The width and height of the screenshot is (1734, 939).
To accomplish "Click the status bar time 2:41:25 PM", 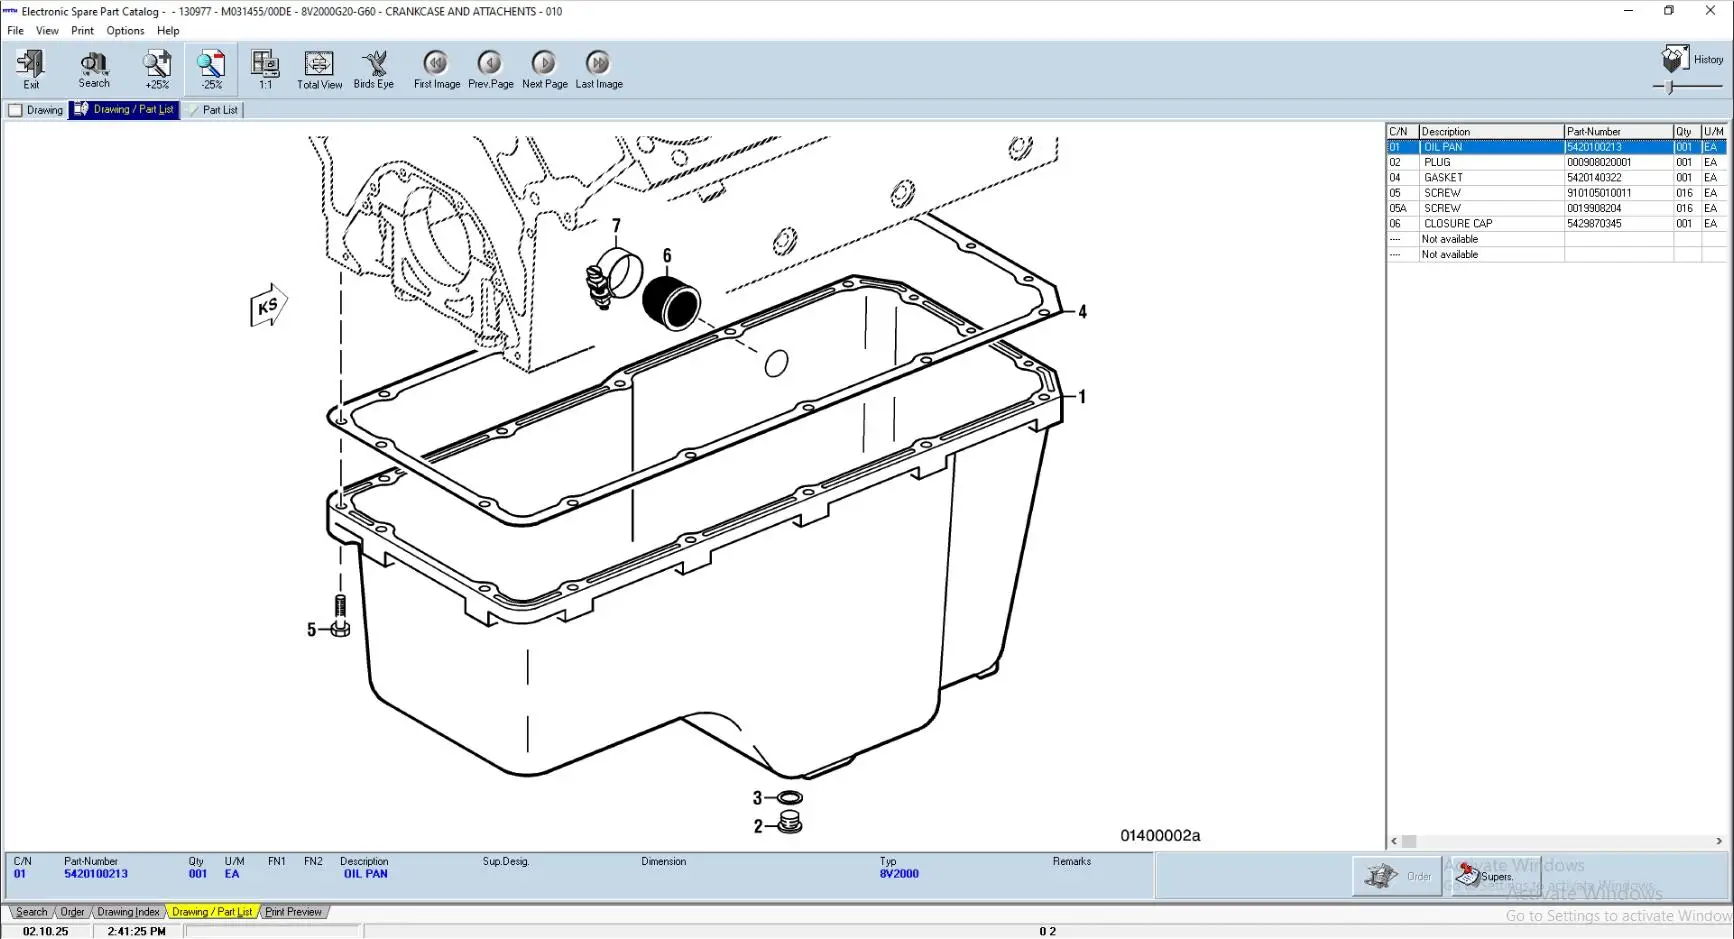I will (136, 931).
